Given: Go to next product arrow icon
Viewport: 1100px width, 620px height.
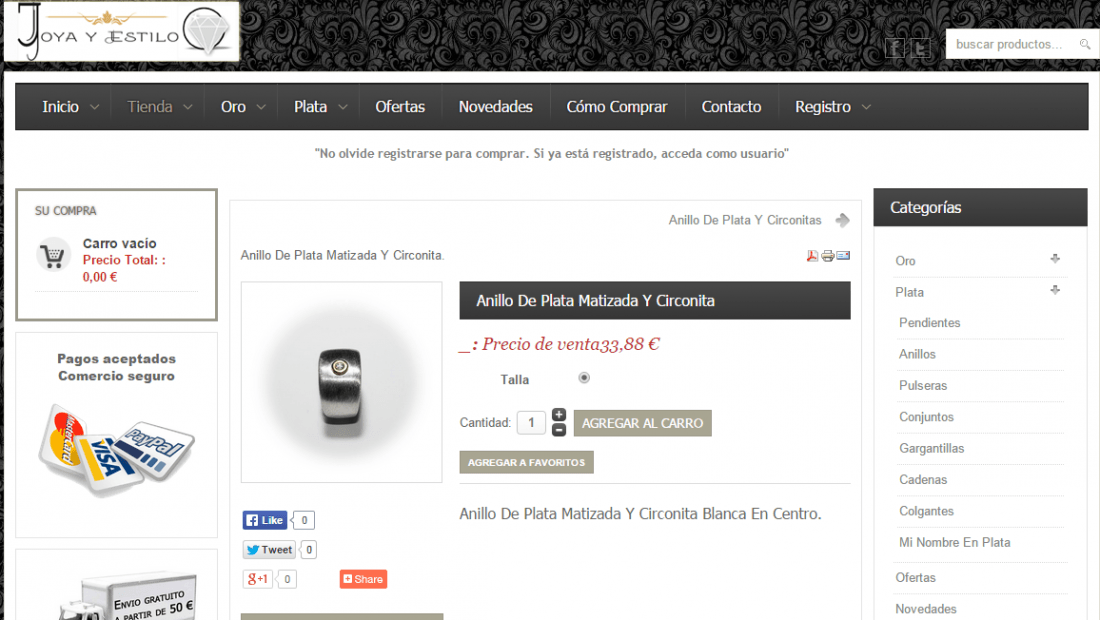Looking at the screenshot, I should tap(843, 220).
